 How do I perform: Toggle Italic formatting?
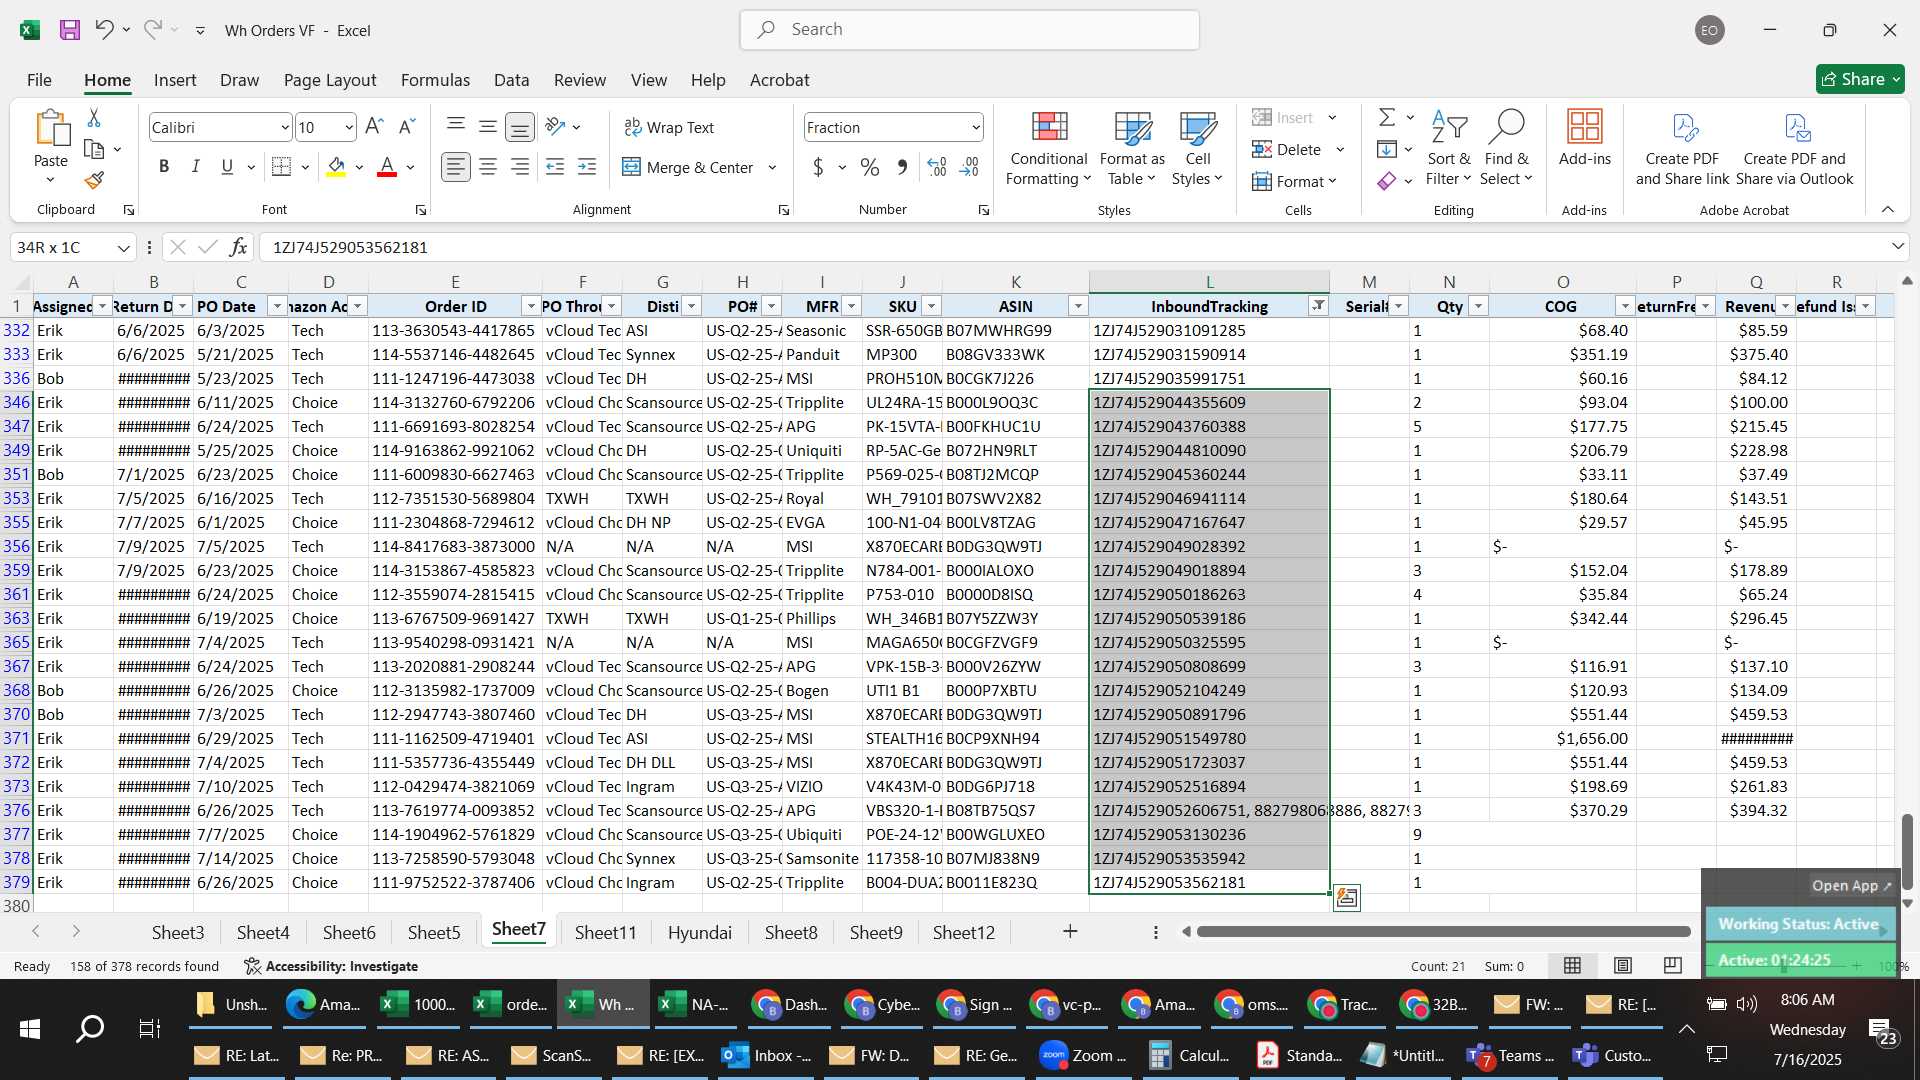(x=196, y=167)
